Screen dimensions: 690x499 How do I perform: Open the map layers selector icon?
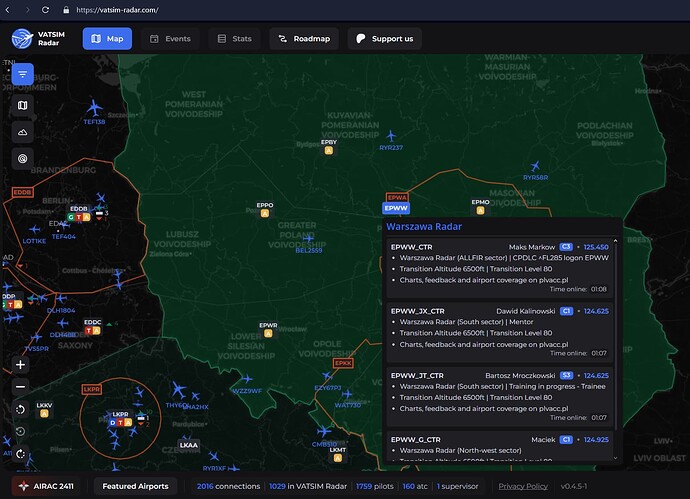click(x=22, y=106)
